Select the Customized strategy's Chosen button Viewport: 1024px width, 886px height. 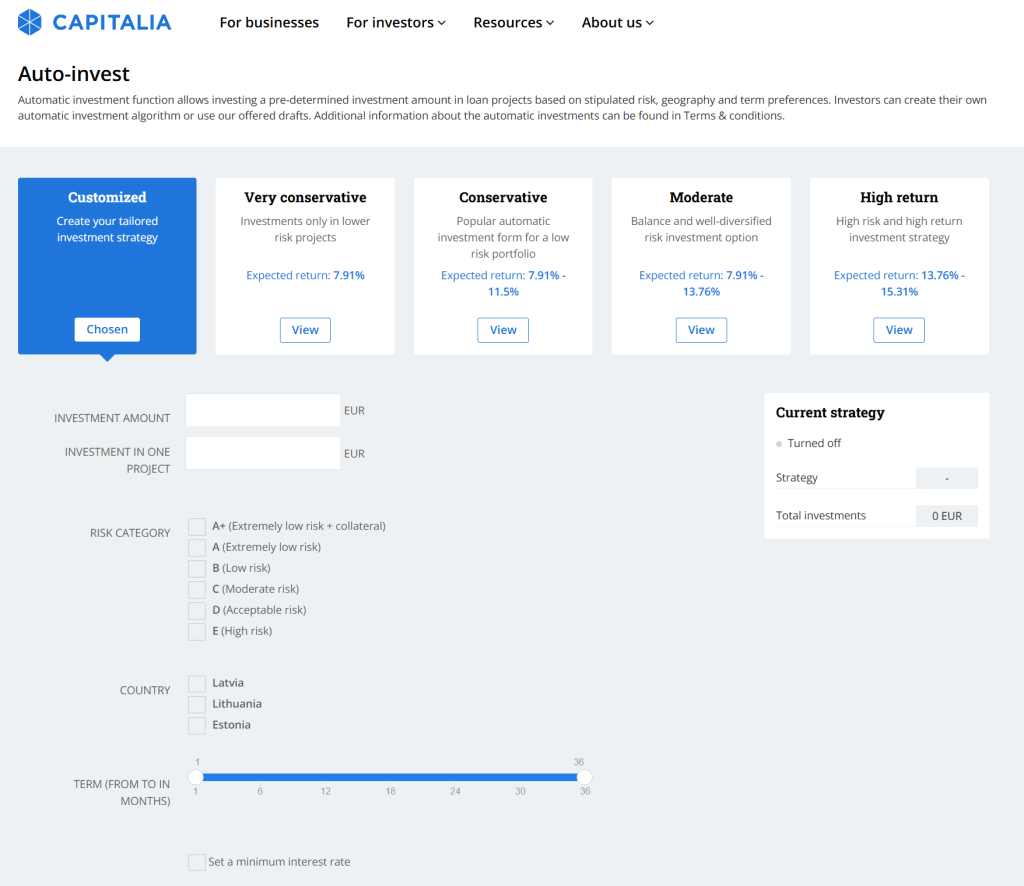(107, 329)
